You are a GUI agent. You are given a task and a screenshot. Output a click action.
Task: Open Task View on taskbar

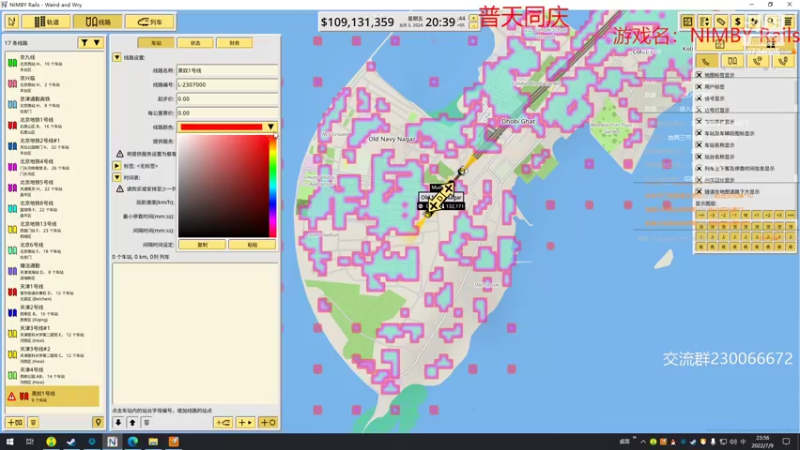pyautogui.click(x=30, y=441)
